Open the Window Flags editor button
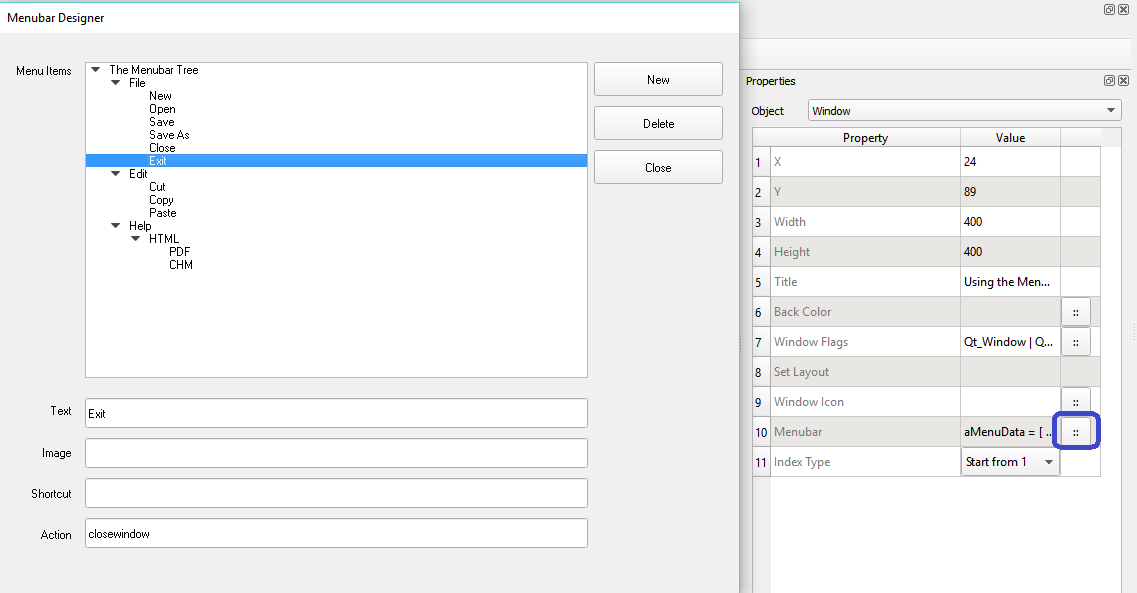Screen dimensions: 1137x593 point(1075,341)
